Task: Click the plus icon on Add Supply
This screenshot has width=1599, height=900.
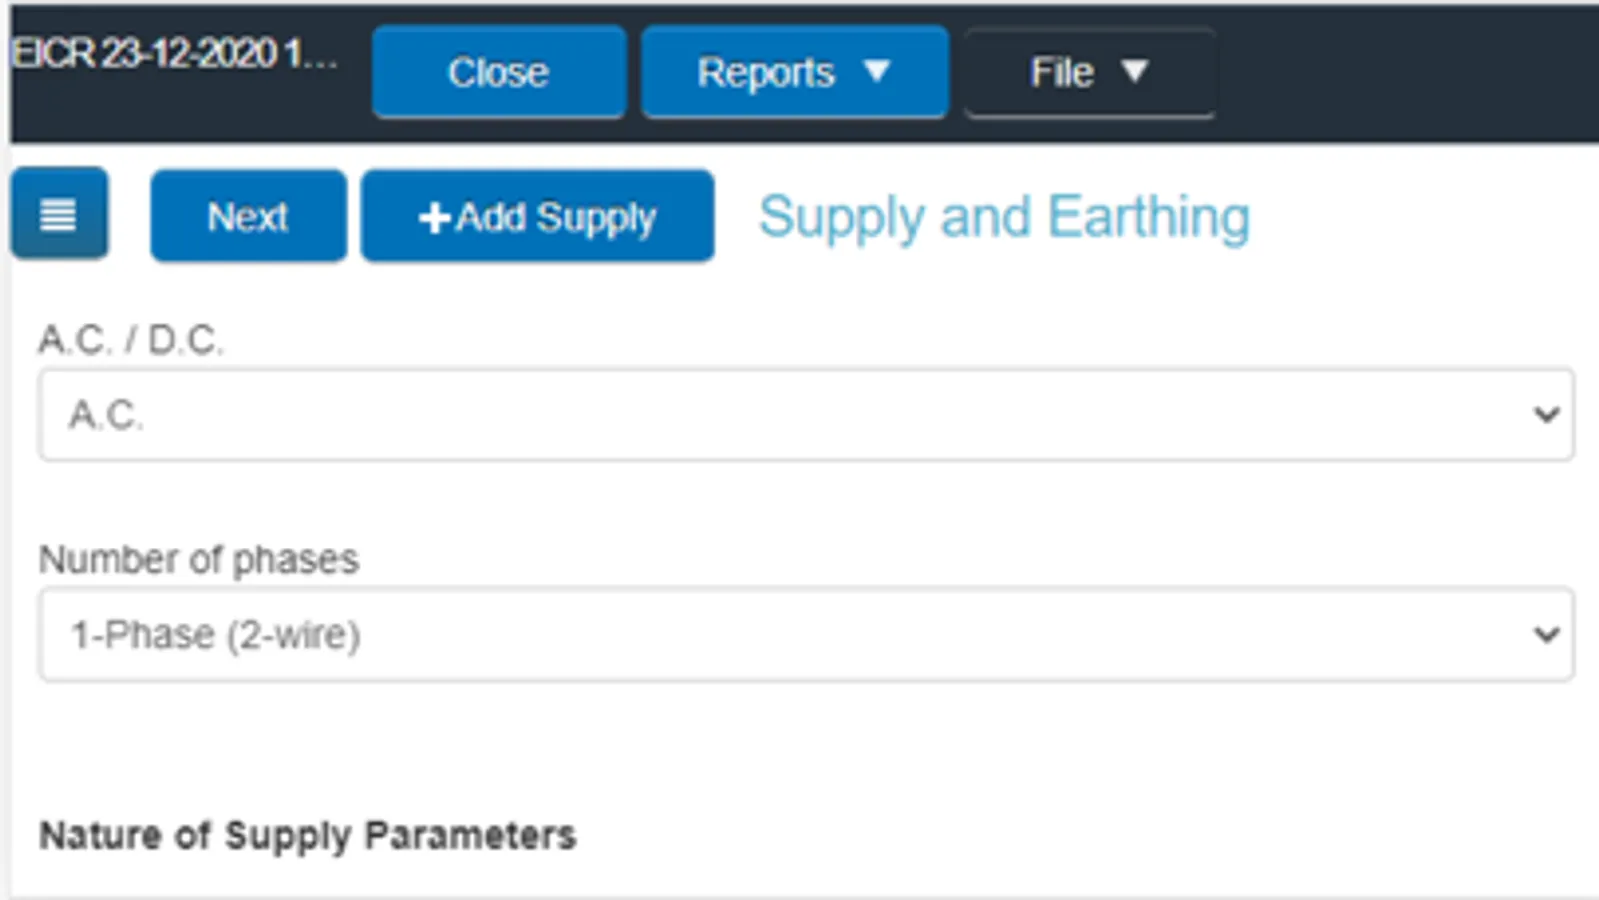Action: [x=434, y=217]
